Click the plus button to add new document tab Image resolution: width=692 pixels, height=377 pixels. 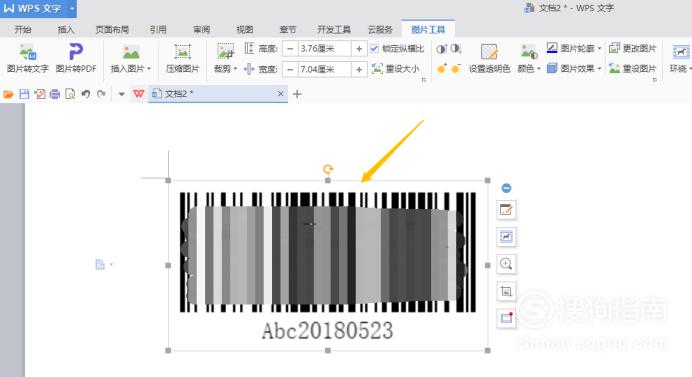coord(297,94)
